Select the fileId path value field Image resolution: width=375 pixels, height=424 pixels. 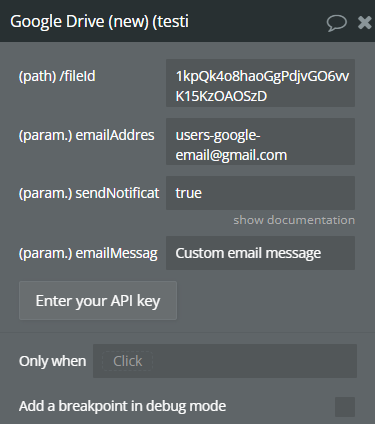[260, 83]
